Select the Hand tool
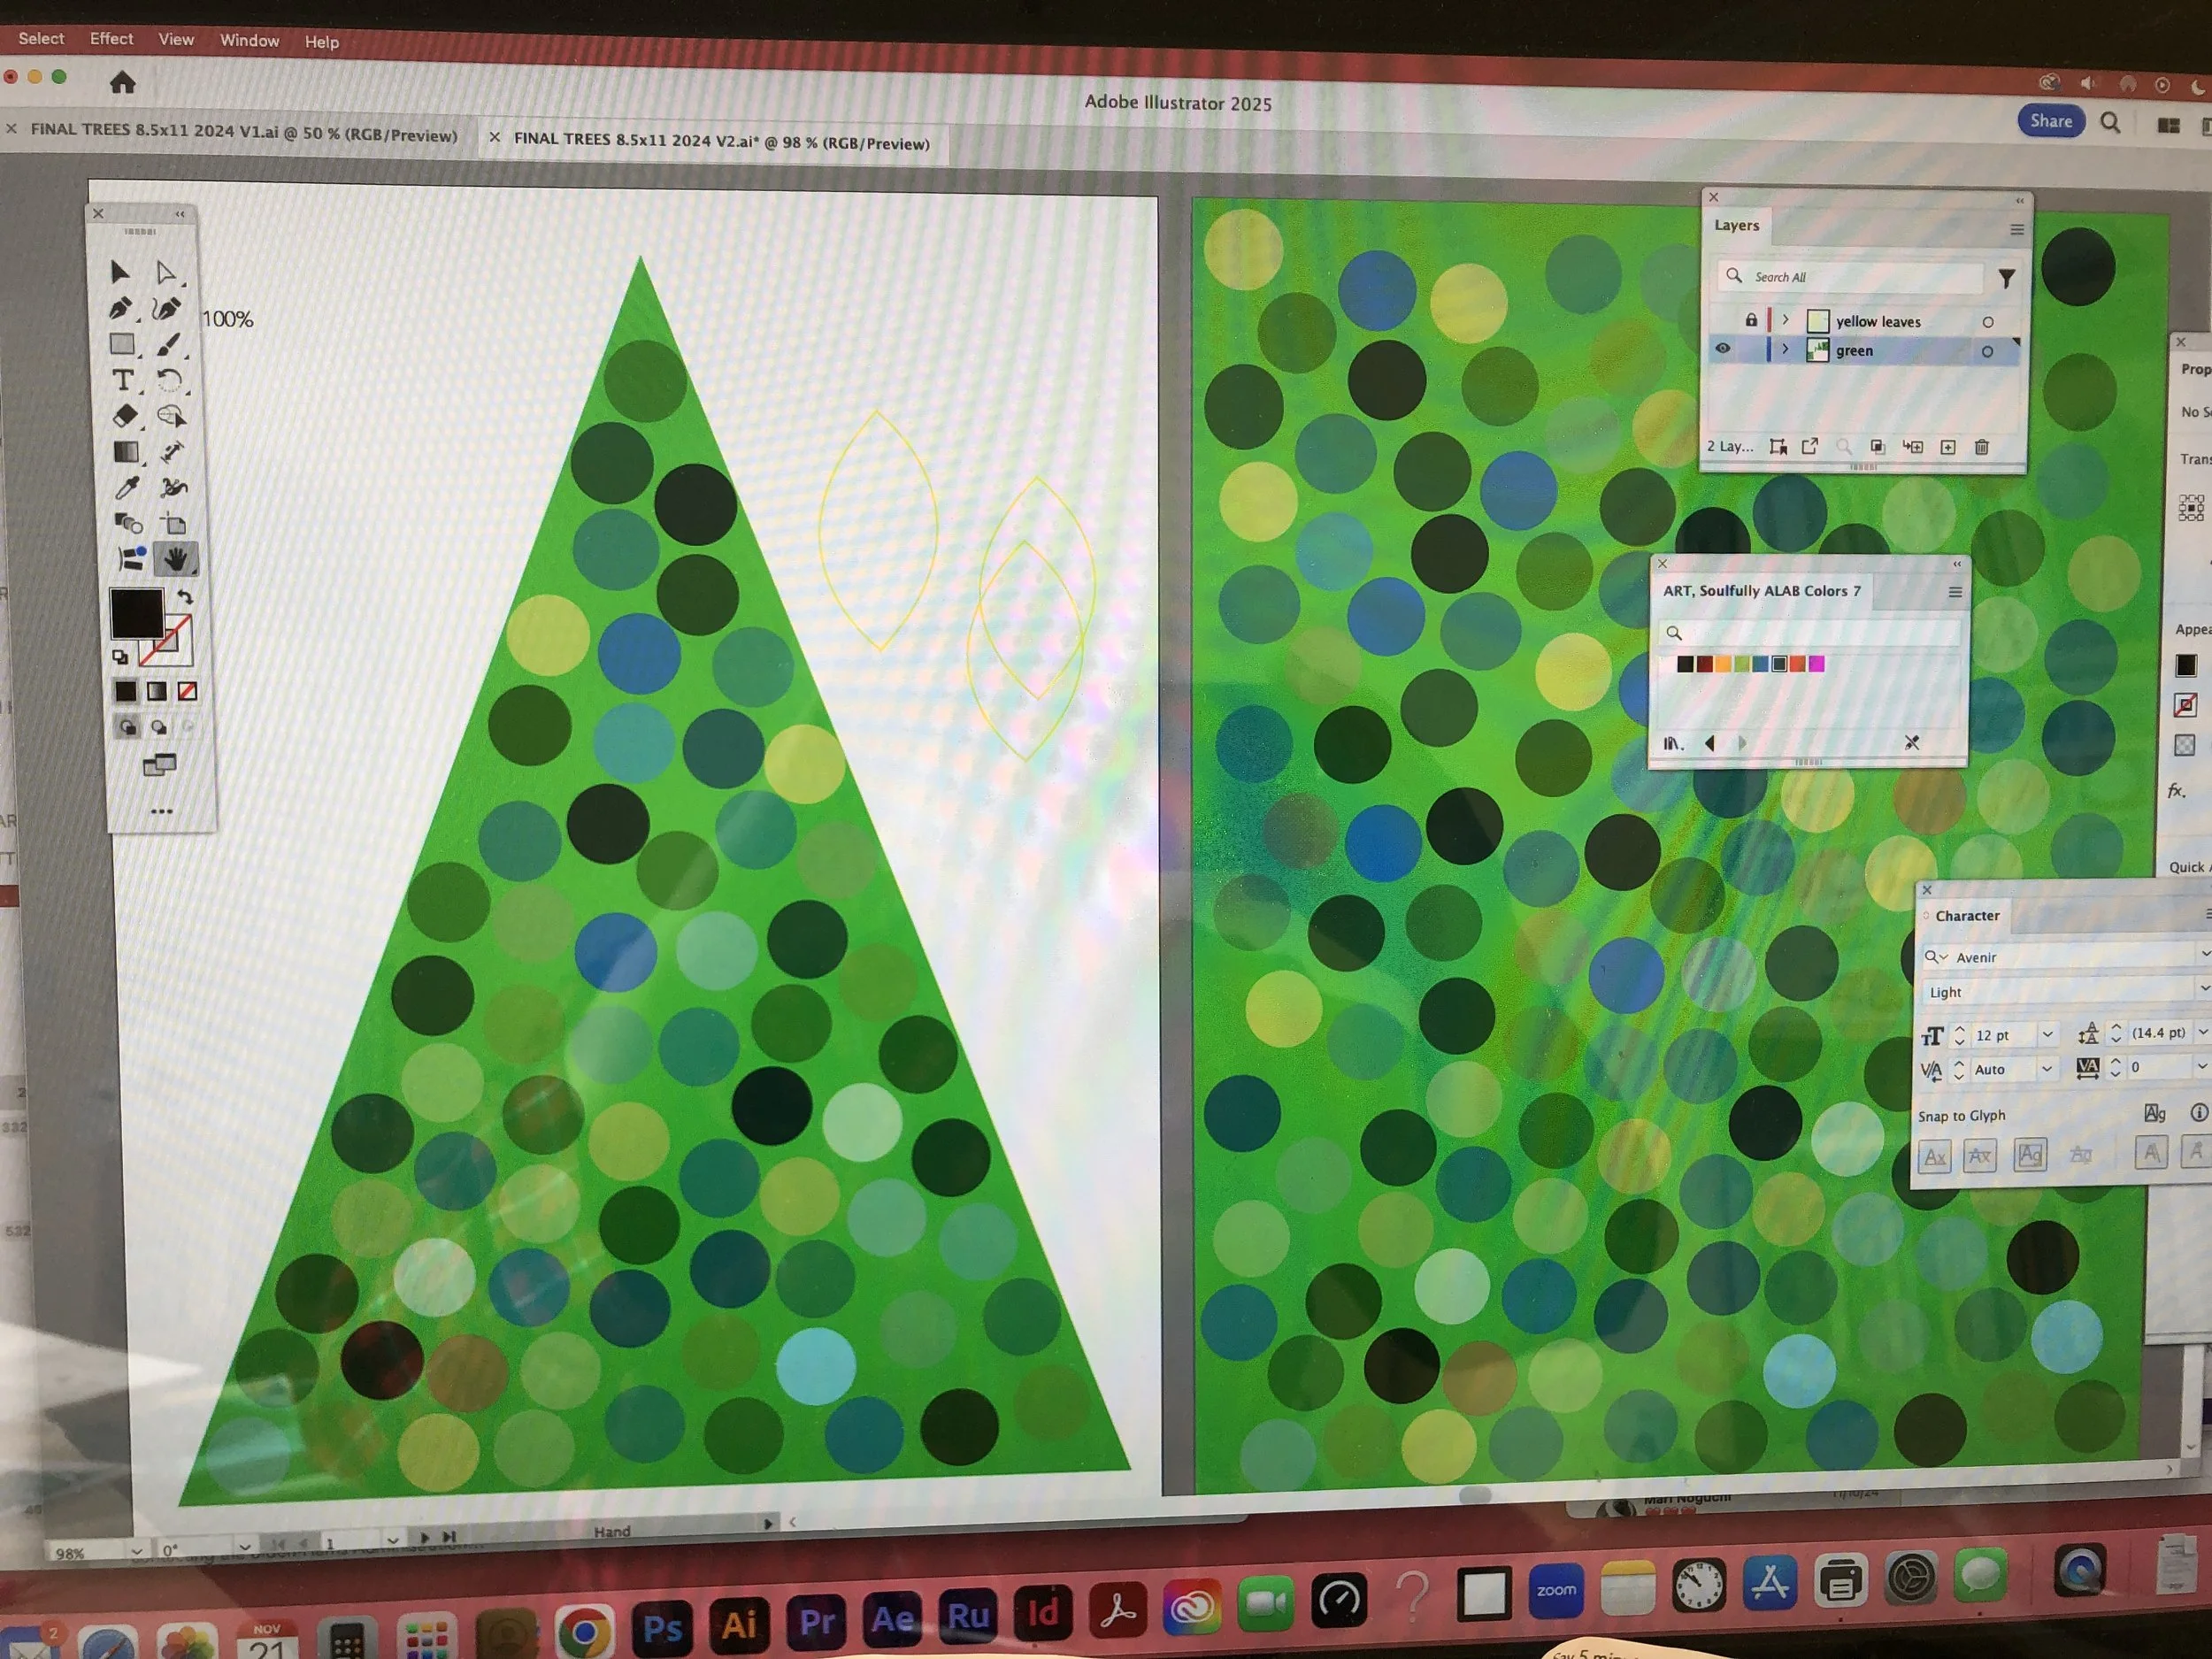2212x1659 pixels. (175, 559)
